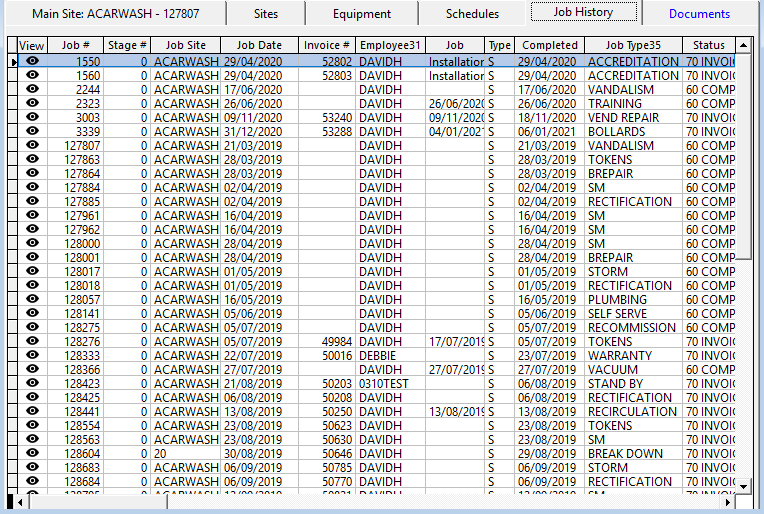View job 2244 via its eye icon
The height and width of the screenshot is (514, 764).
pyautogui.click(x=32, y=89)
